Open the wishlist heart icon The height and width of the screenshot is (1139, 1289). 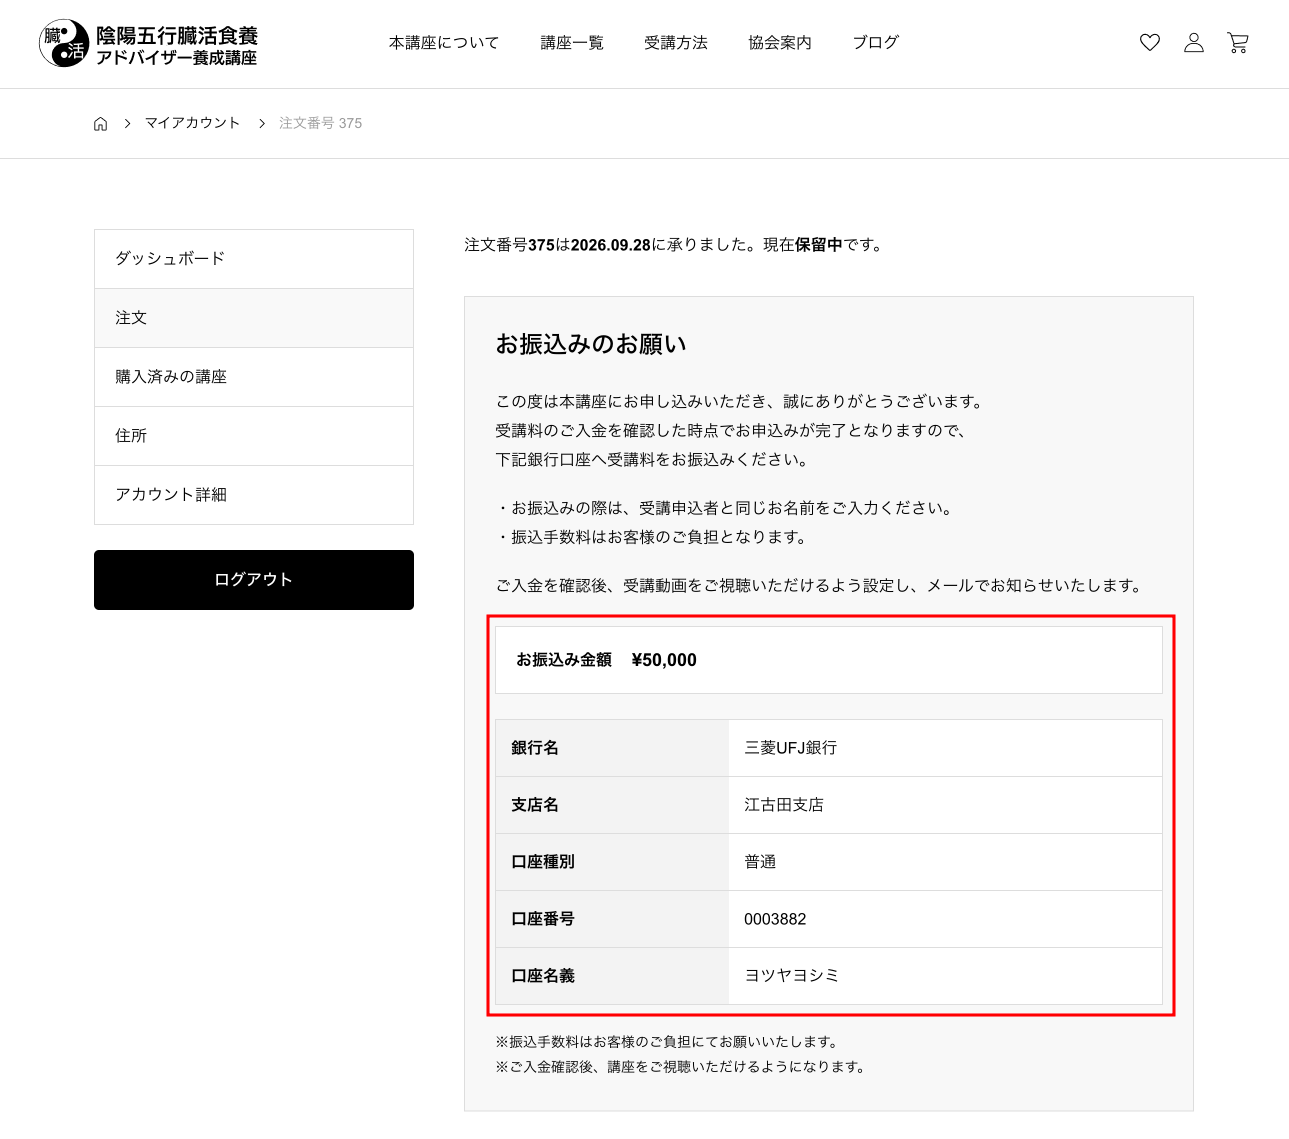1150,42
